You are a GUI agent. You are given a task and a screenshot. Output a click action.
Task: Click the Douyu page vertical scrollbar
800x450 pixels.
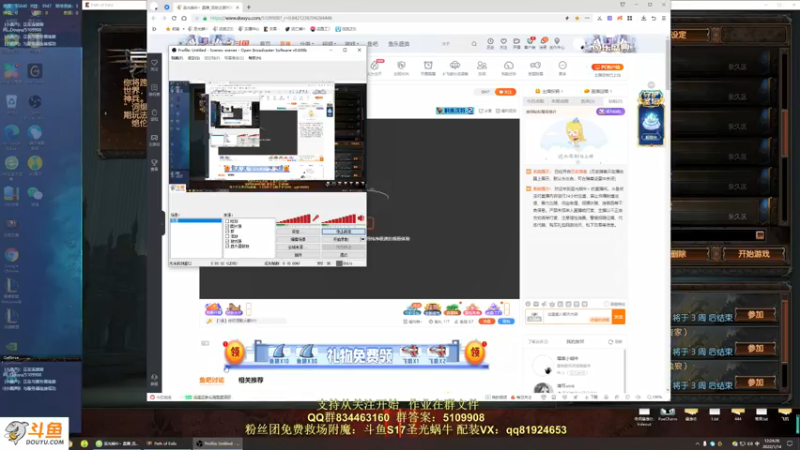(x=667, y=64)
